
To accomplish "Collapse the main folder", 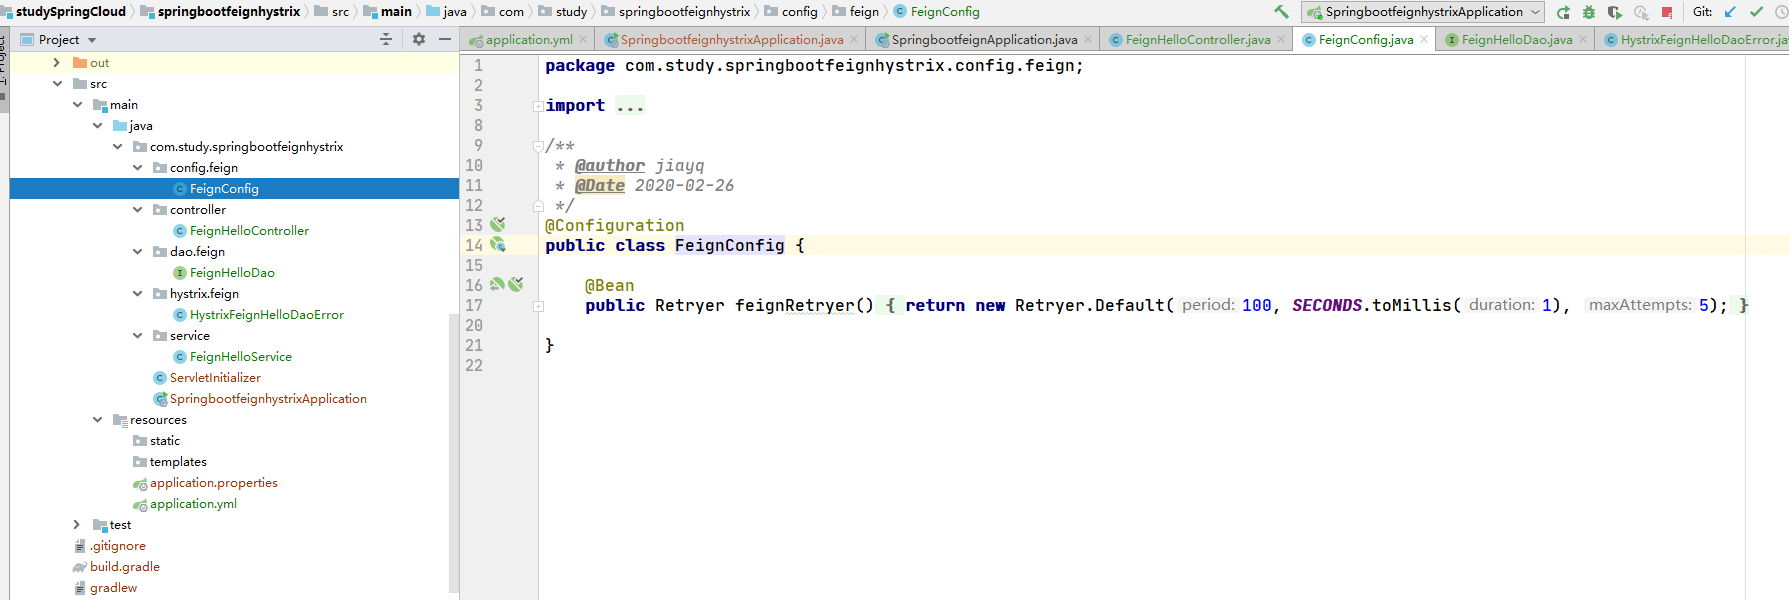I will tap(77, 104).
